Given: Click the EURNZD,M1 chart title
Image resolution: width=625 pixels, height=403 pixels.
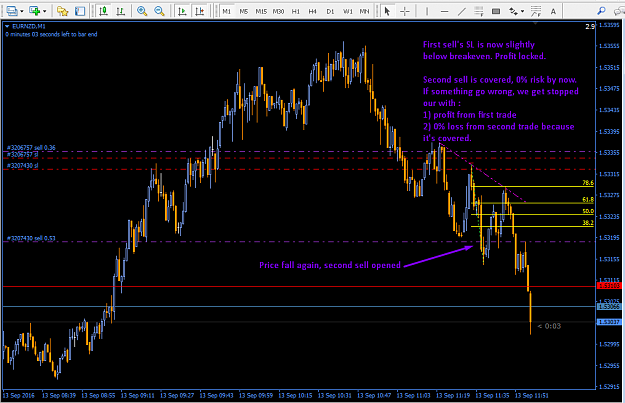Looking at the screenshot, I should pos(29,26).
